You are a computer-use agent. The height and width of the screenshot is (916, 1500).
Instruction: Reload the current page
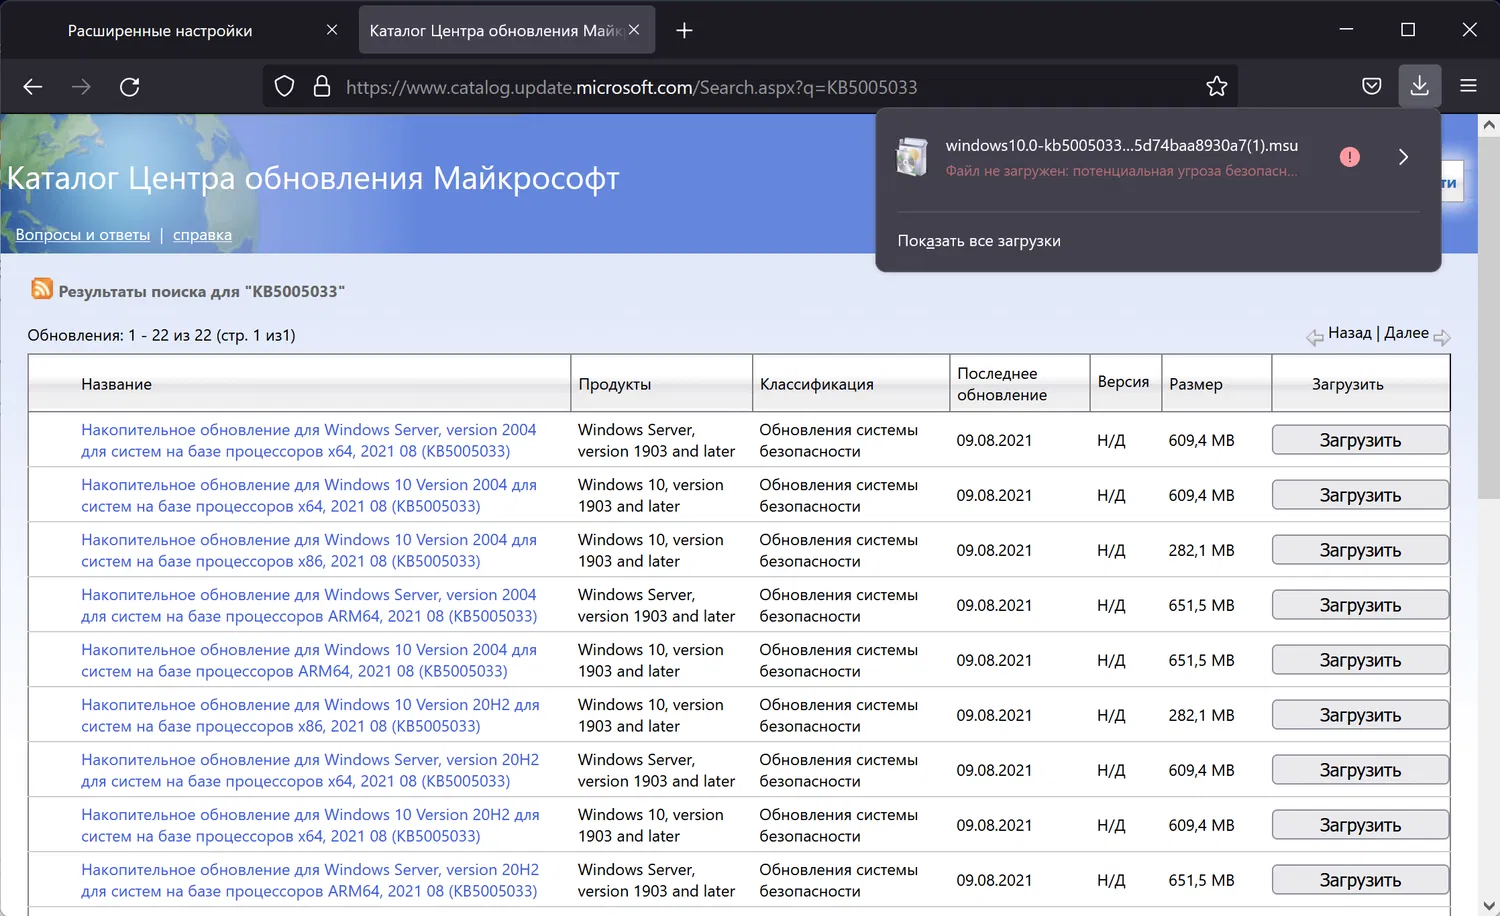click(129, 87)
